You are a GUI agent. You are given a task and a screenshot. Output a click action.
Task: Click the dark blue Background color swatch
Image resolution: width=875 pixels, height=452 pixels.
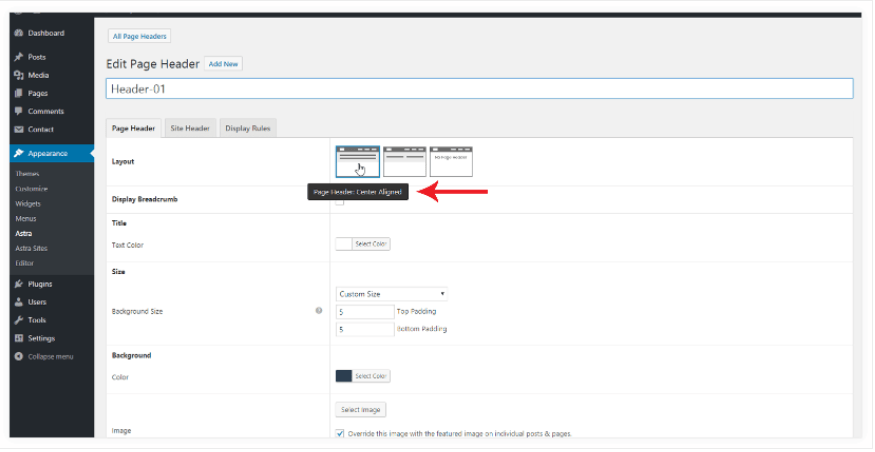point(344,376)
